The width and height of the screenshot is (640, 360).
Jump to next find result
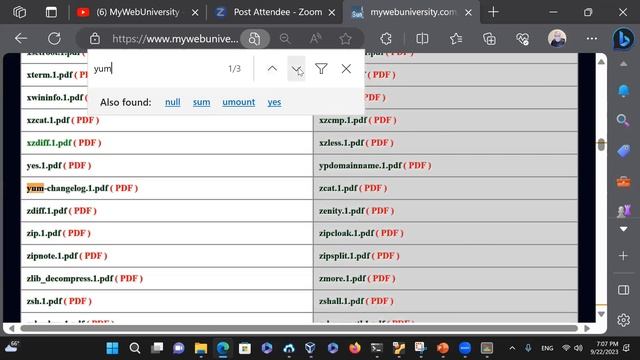point(296,69)
